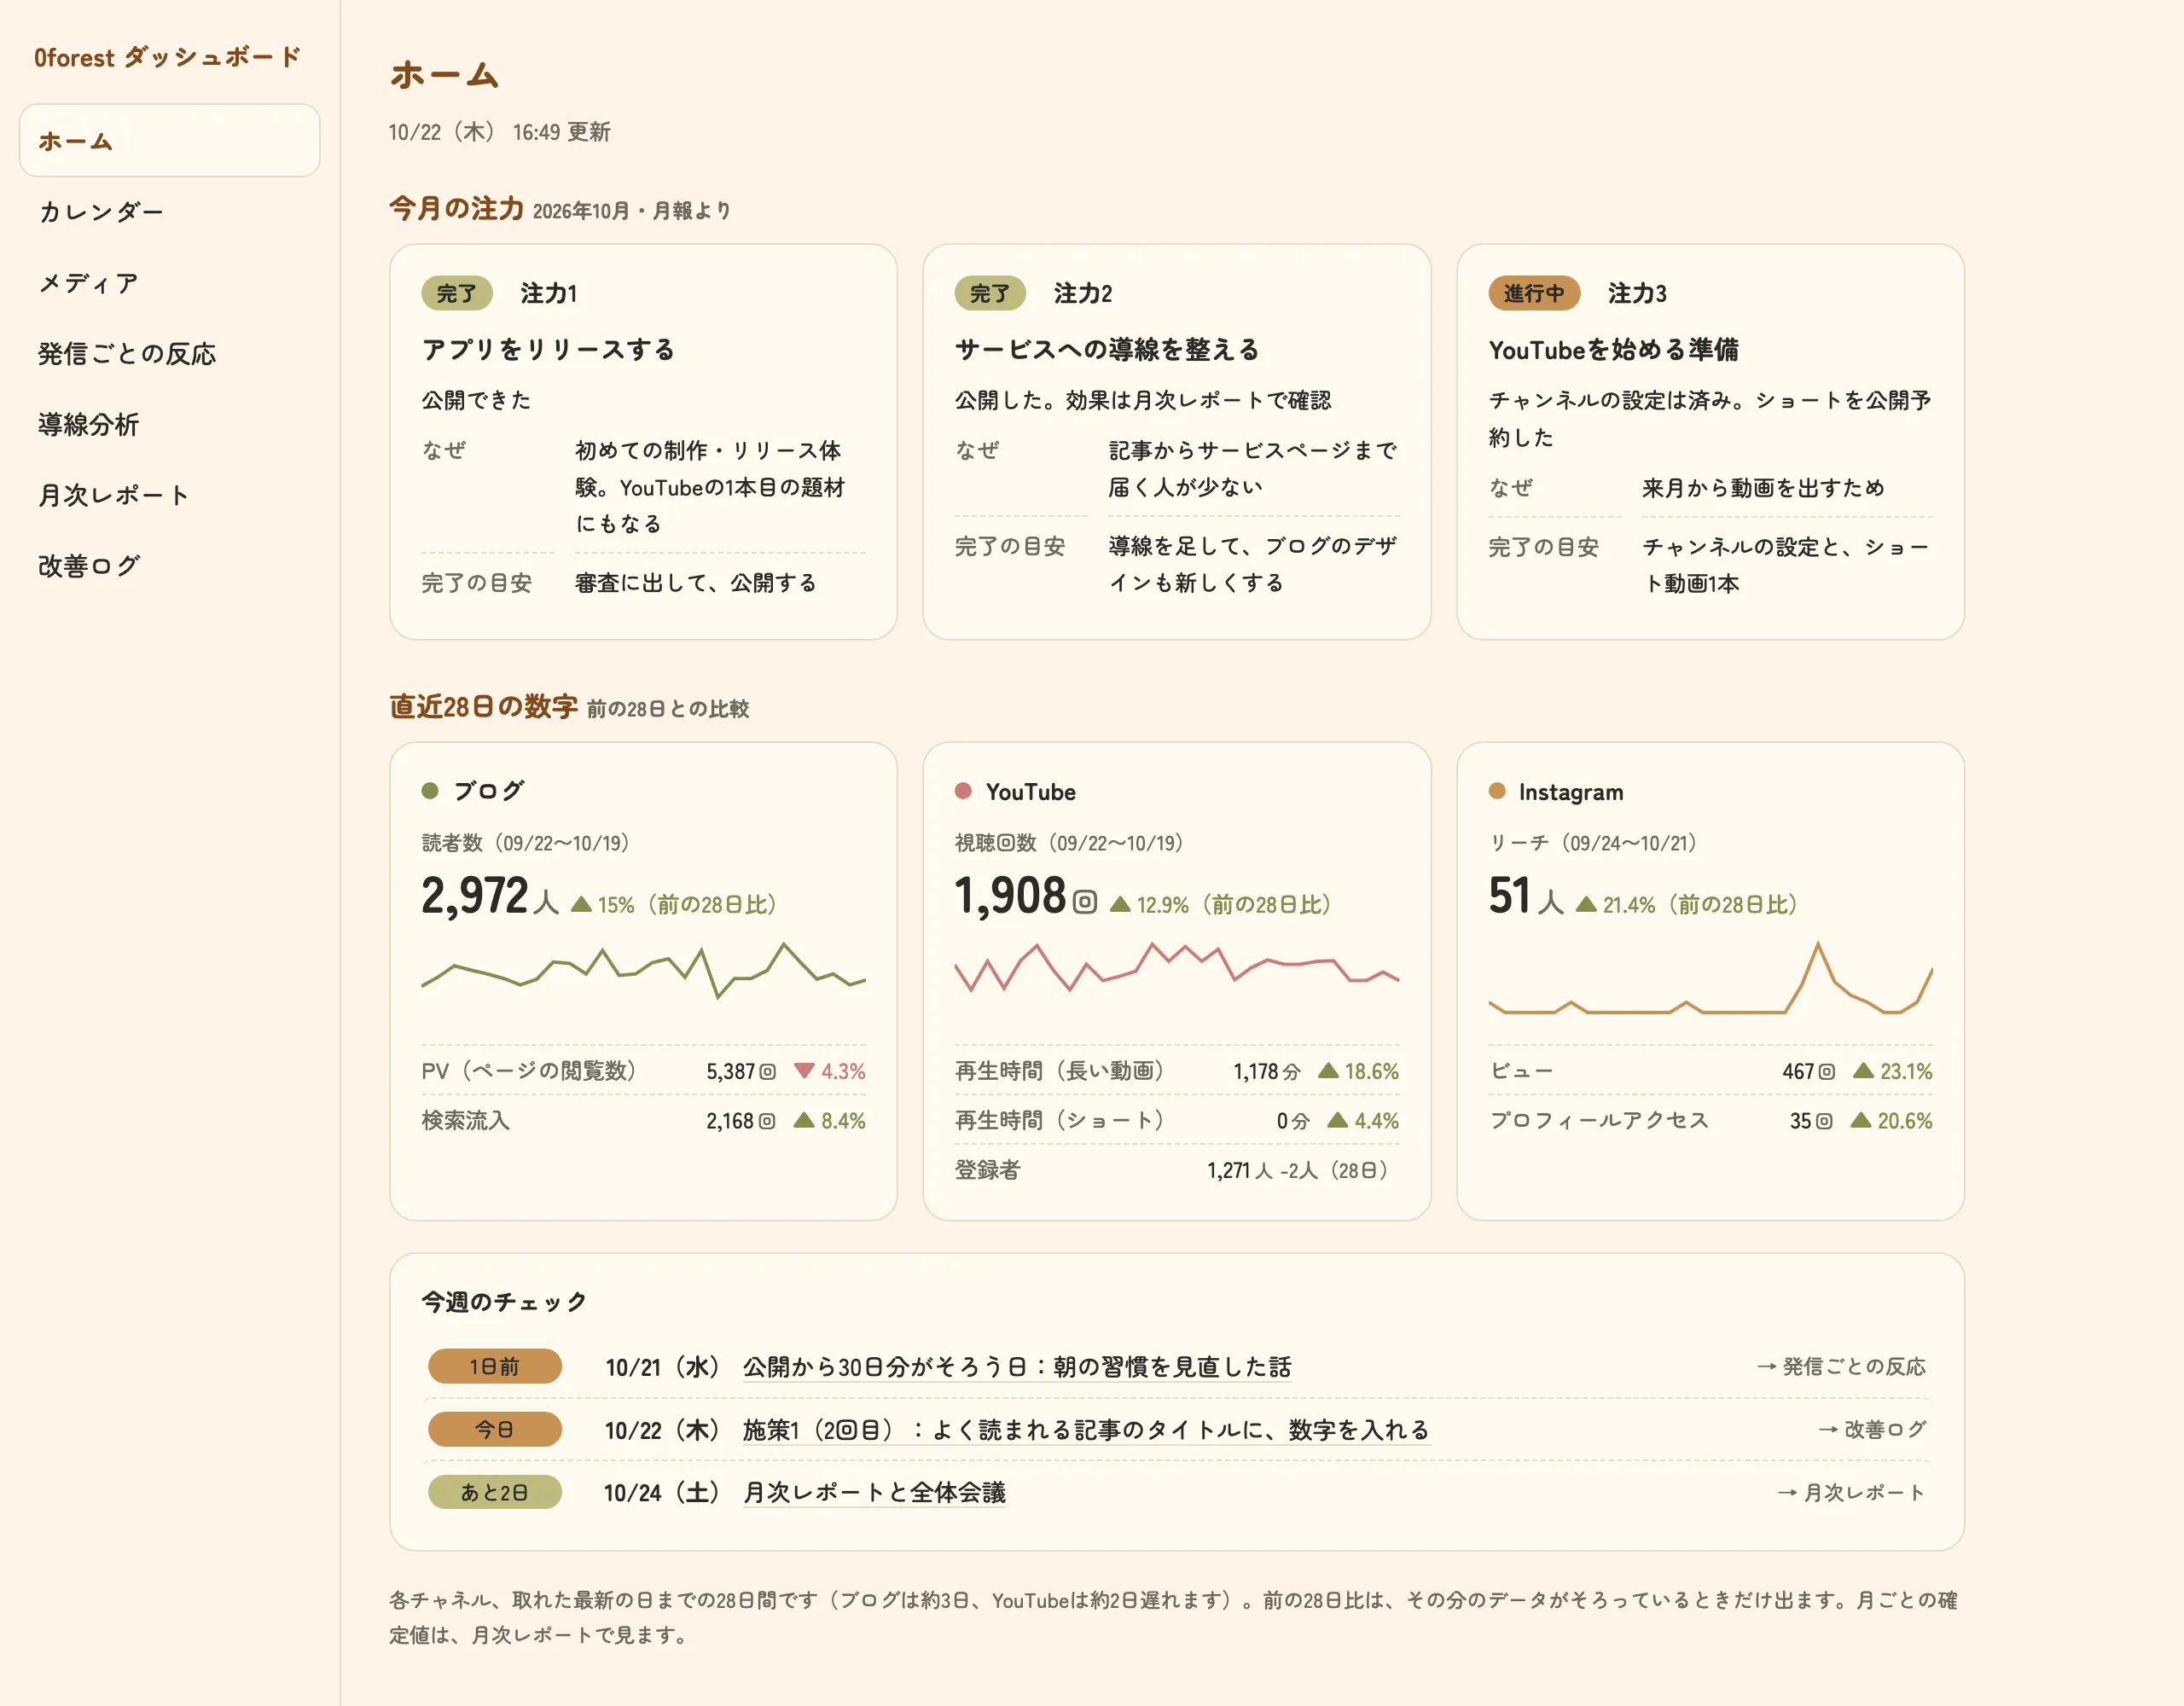The width and height of the screenshot is (2184, 1706).
Task: Open the ホーム sidebar item
Action: (x=169, y=141)
